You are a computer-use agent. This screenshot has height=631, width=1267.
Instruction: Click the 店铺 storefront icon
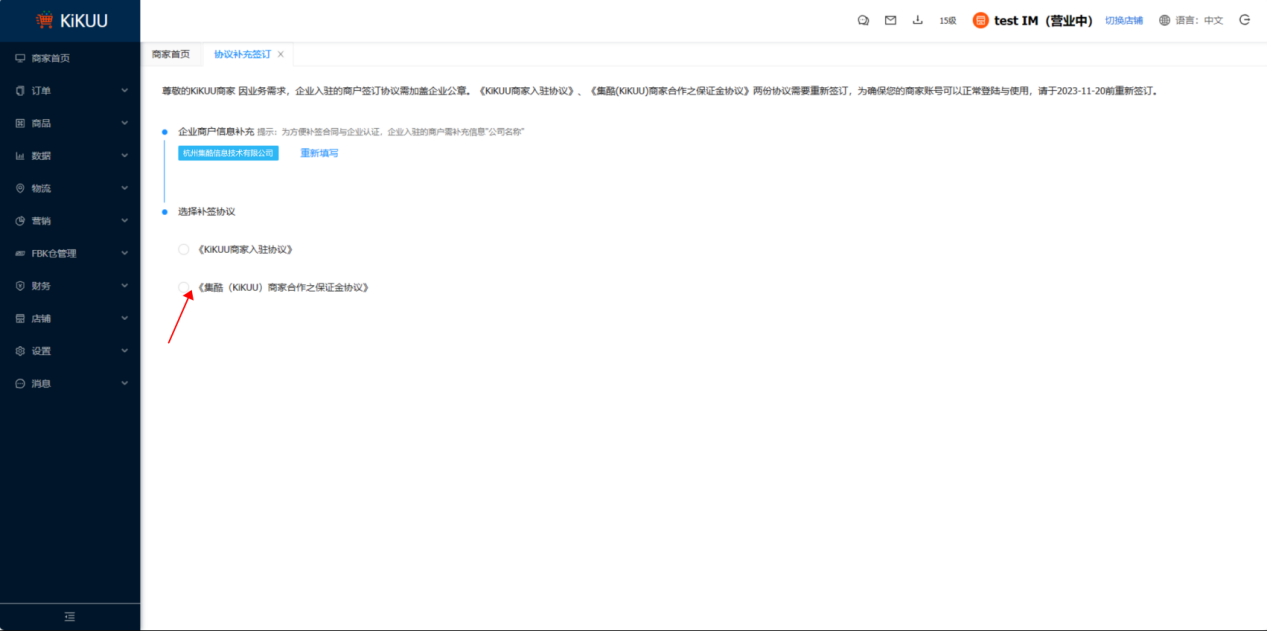(x=20, y=318)
